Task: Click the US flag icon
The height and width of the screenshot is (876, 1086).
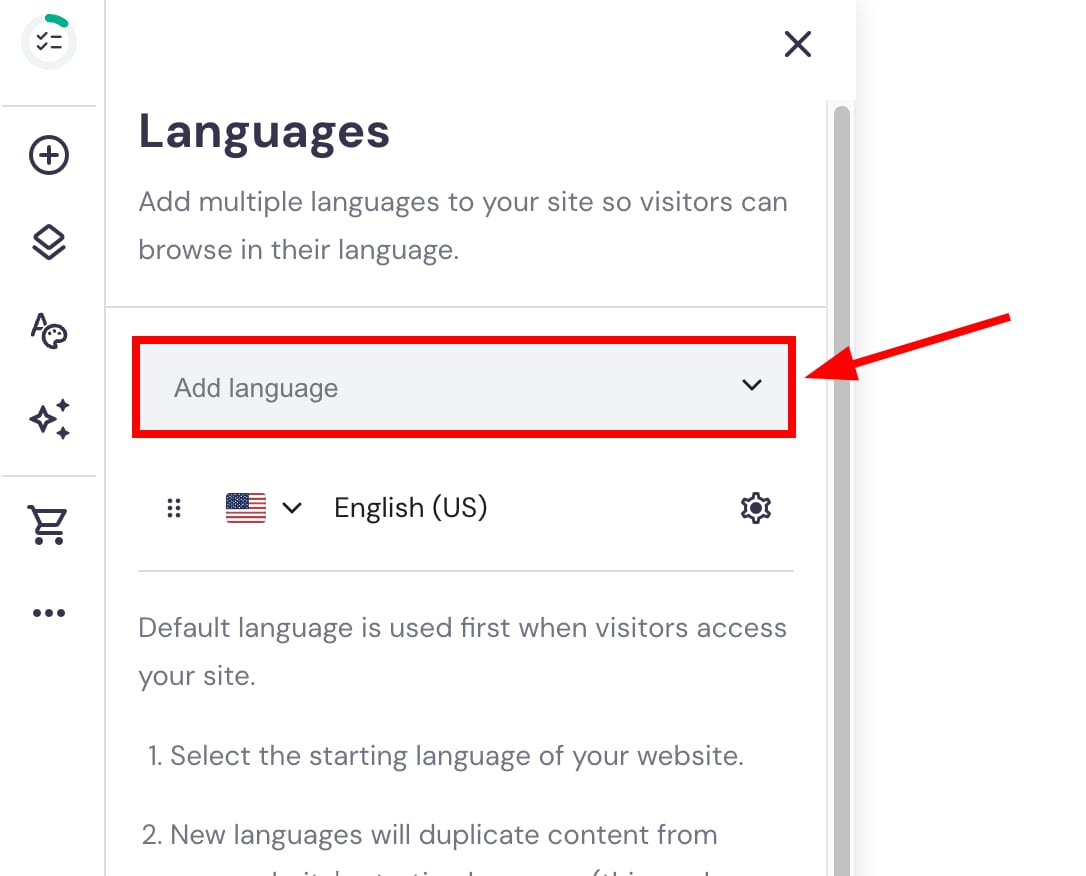Action: click(246, 508)
